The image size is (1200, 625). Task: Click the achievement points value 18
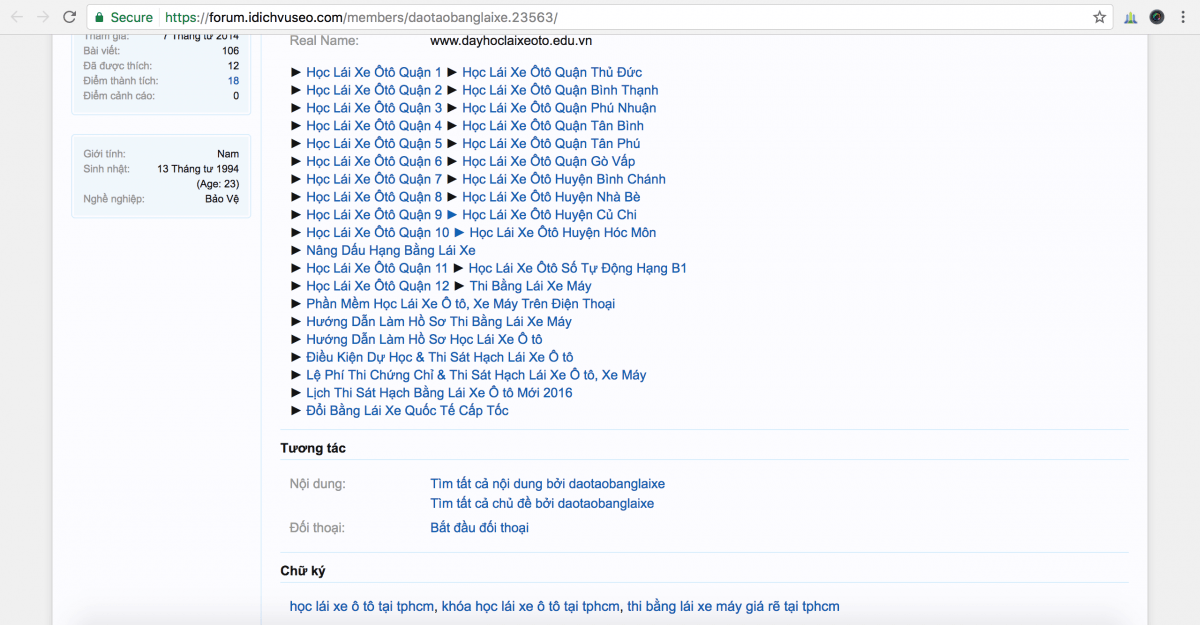[233, 80]
